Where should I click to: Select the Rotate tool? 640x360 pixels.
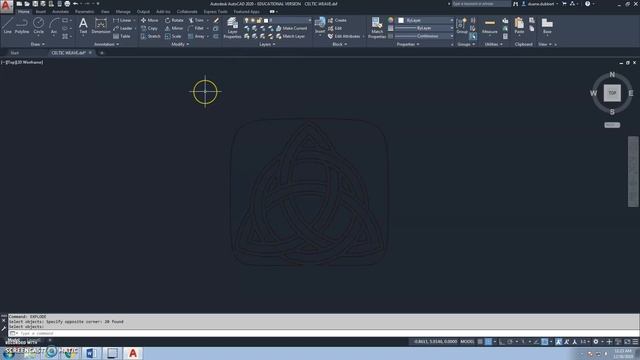[174, 20]
